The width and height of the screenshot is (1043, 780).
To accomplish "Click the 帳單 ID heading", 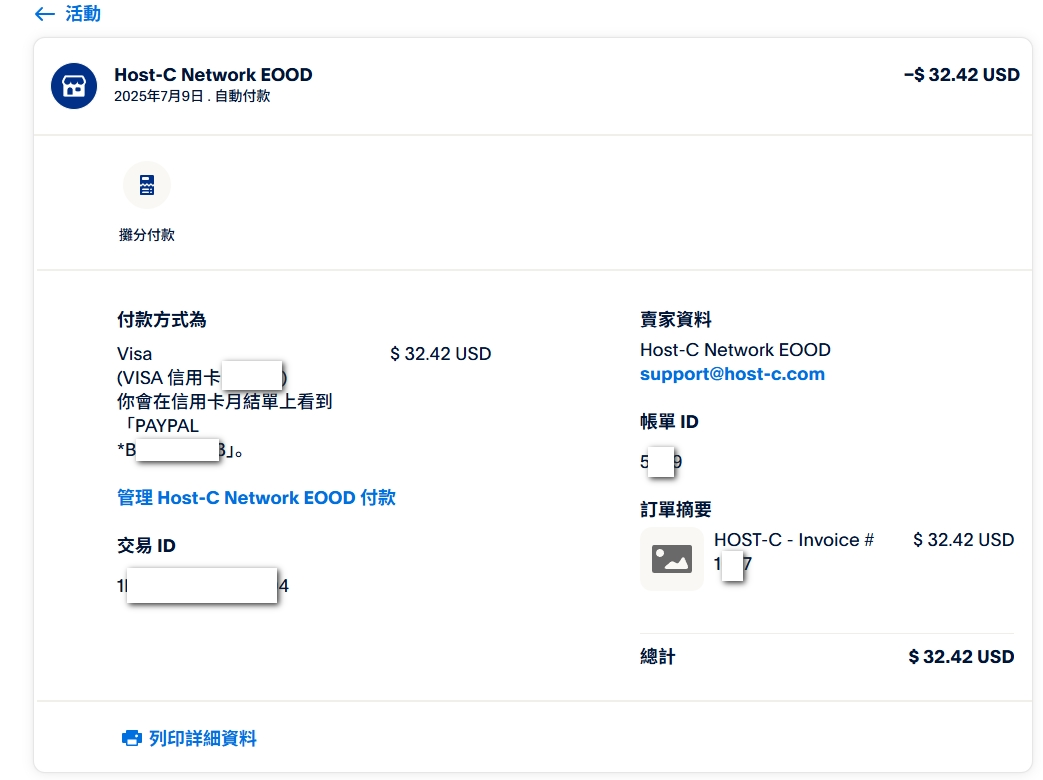I will point(669,422).
